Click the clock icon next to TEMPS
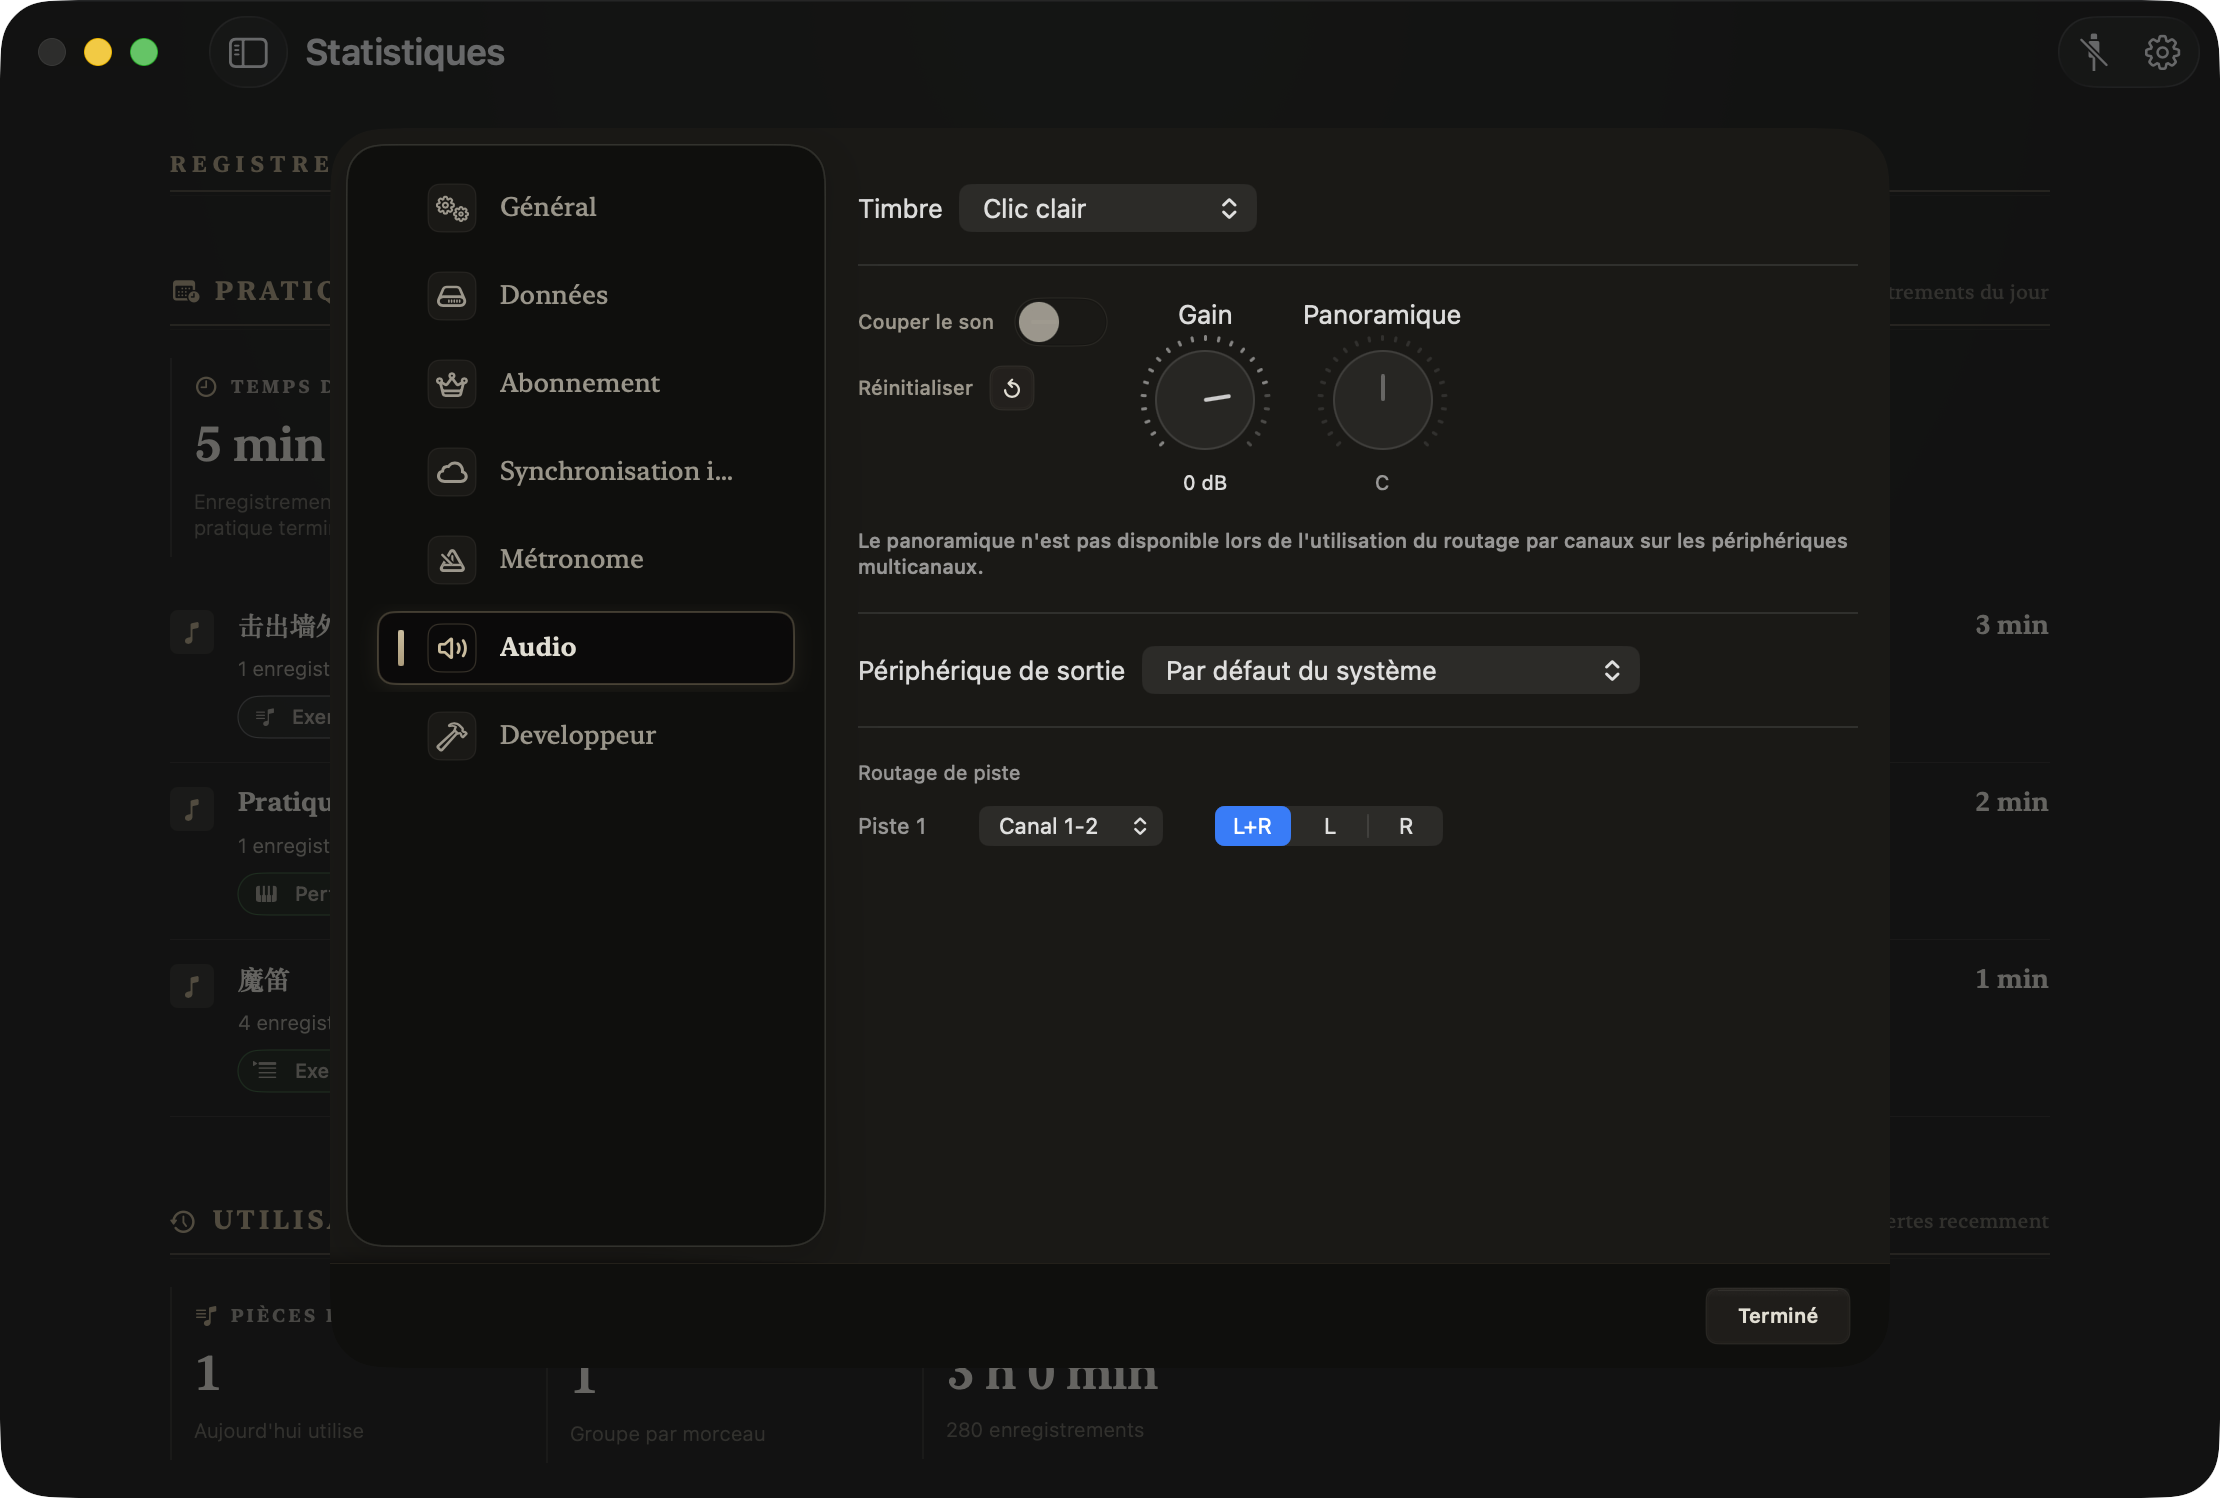Screen dimensions: 2220x1498 [206, 386]
